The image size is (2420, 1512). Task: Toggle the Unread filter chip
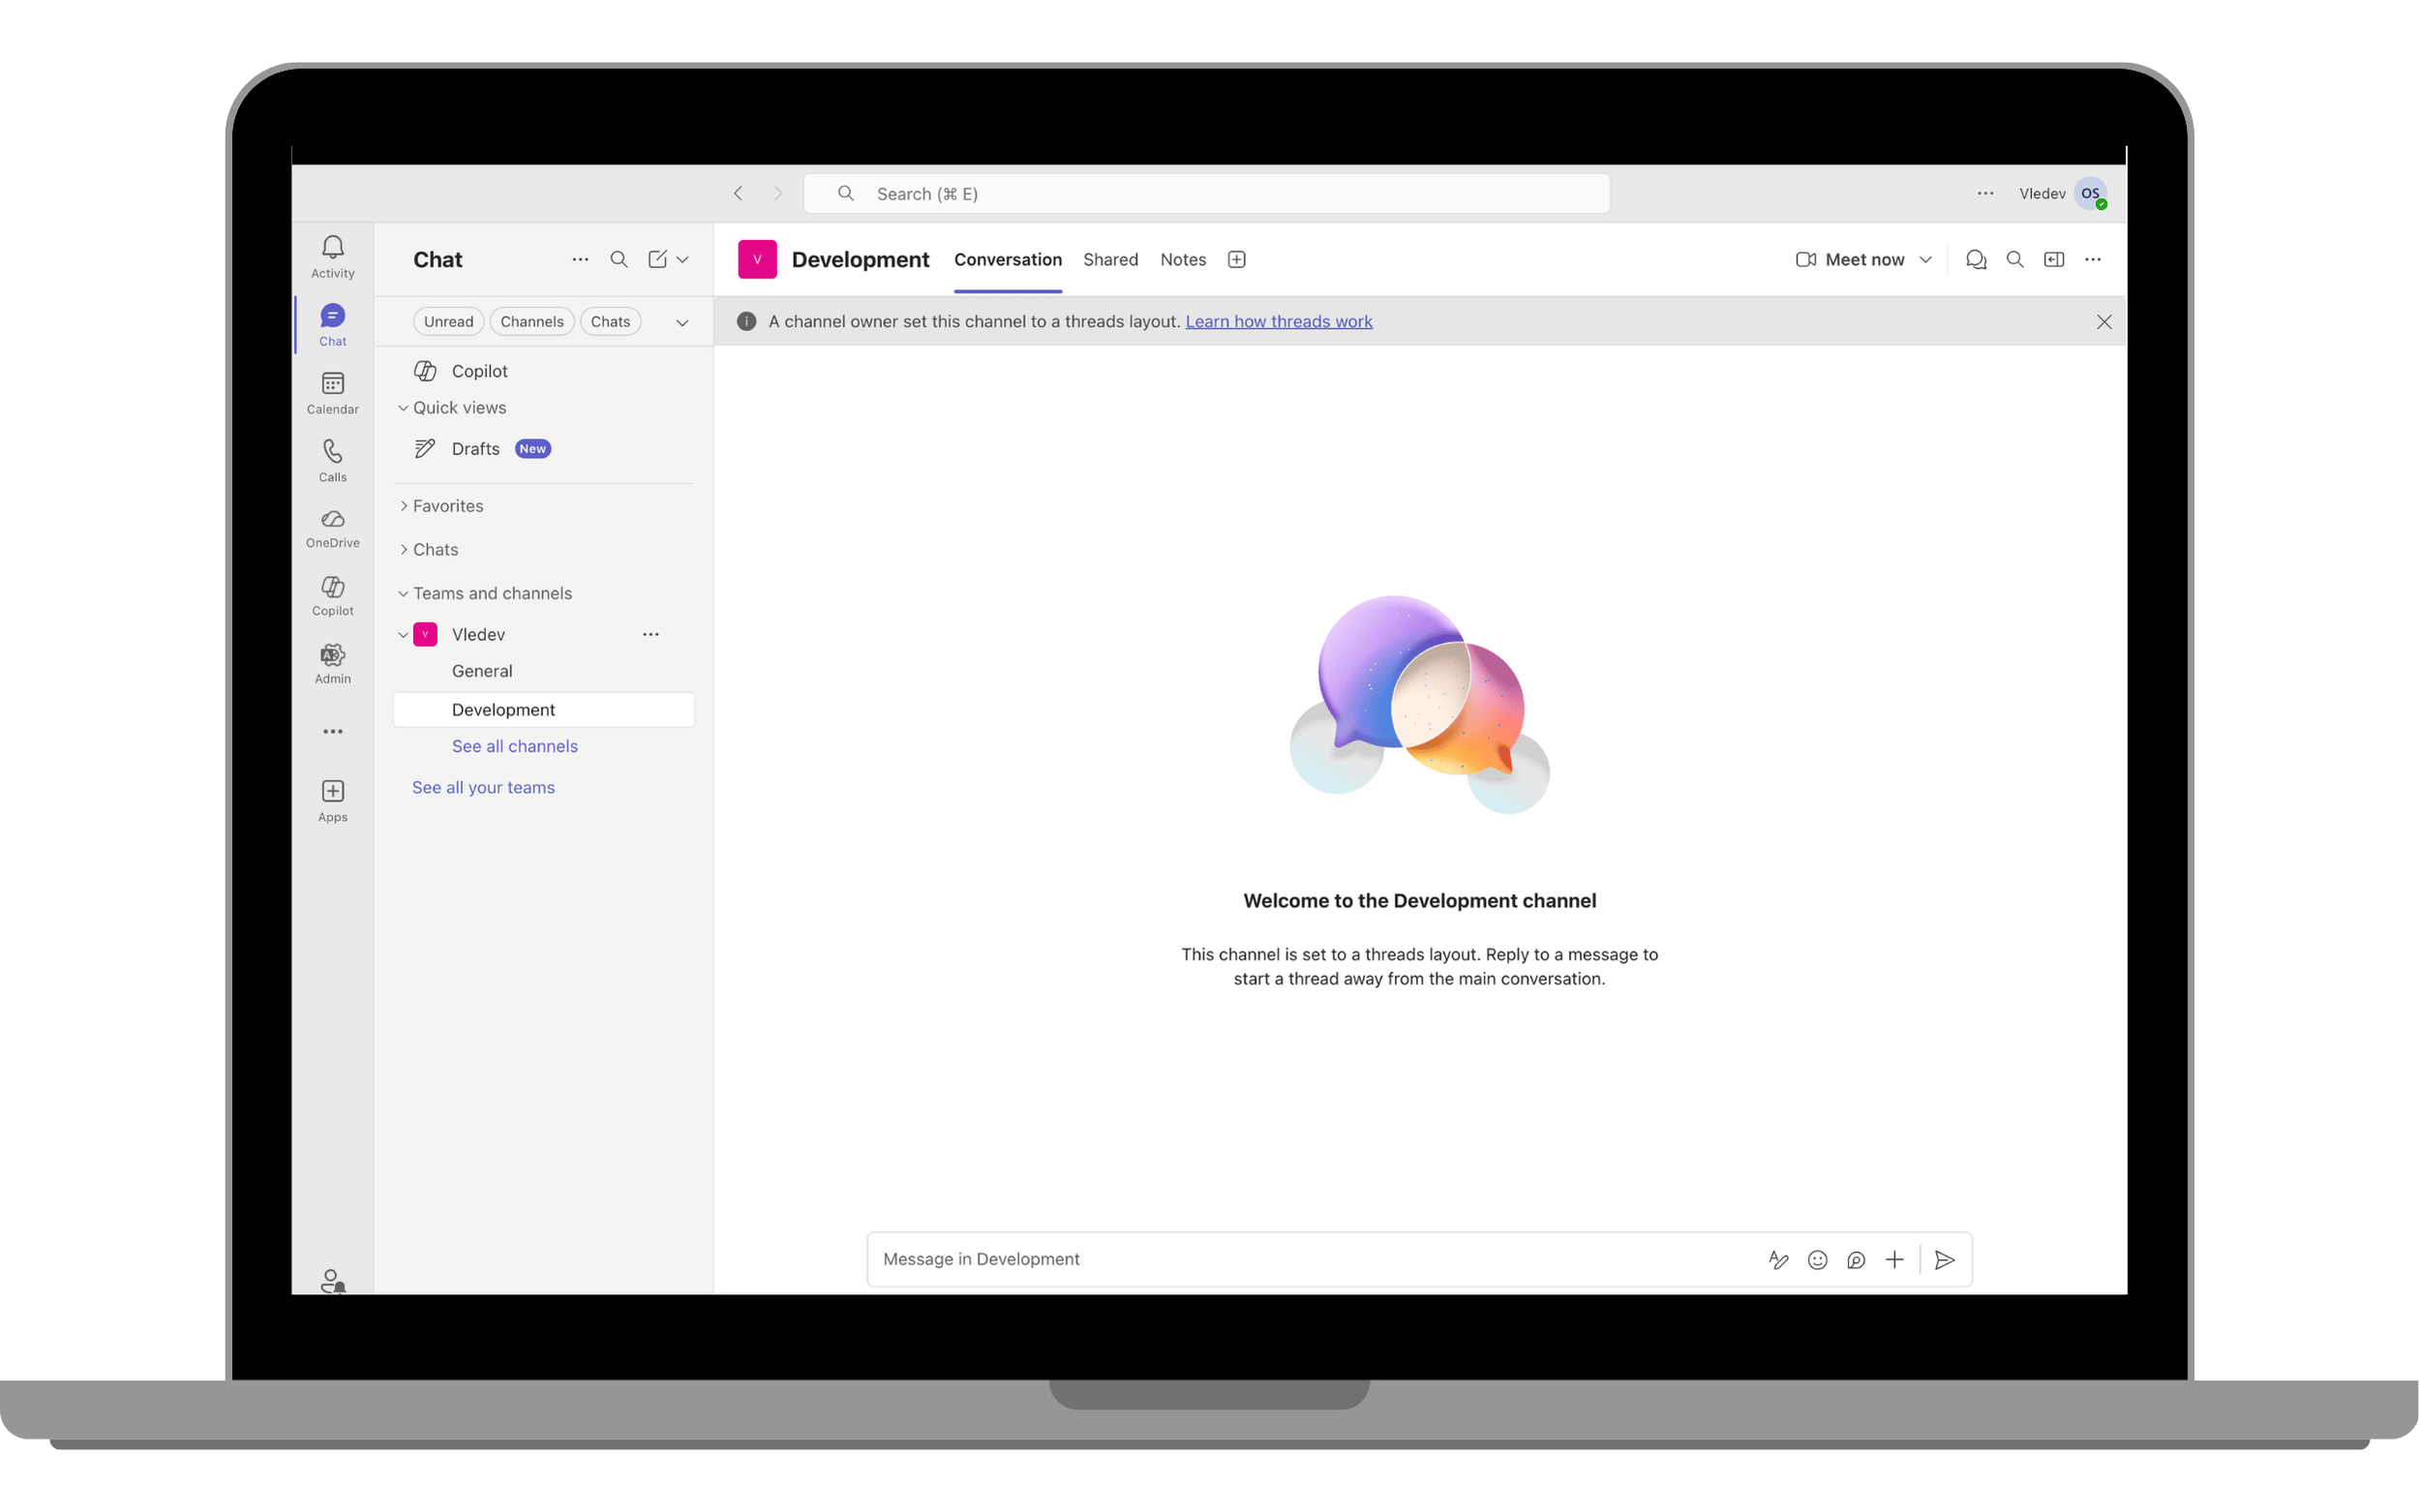pos(449,321)
